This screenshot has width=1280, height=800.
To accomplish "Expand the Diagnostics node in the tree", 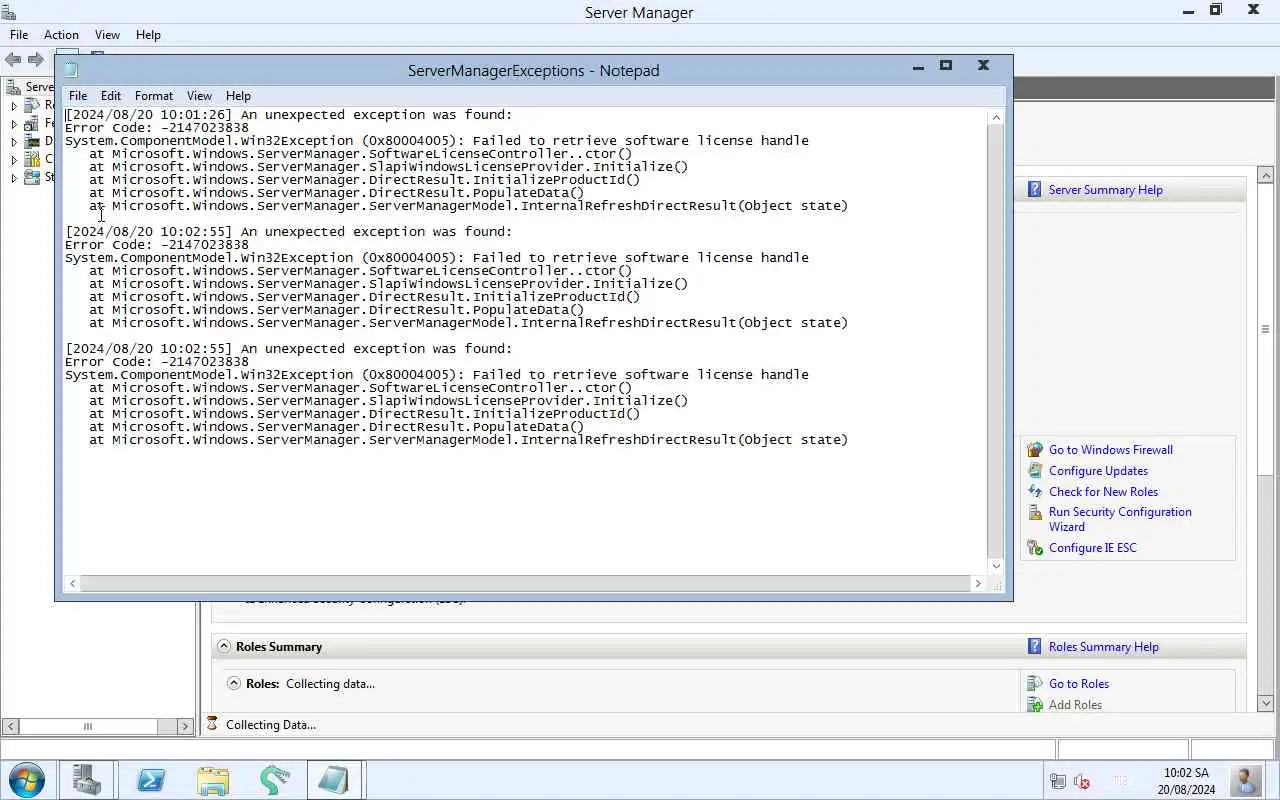I will coord(14,141).
